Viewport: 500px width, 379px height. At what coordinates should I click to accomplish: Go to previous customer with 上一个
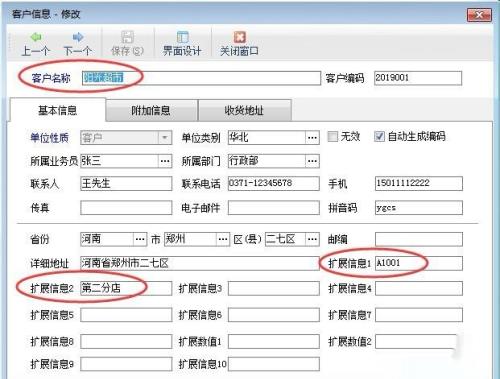pyautogui.click(x=36, y=44)
